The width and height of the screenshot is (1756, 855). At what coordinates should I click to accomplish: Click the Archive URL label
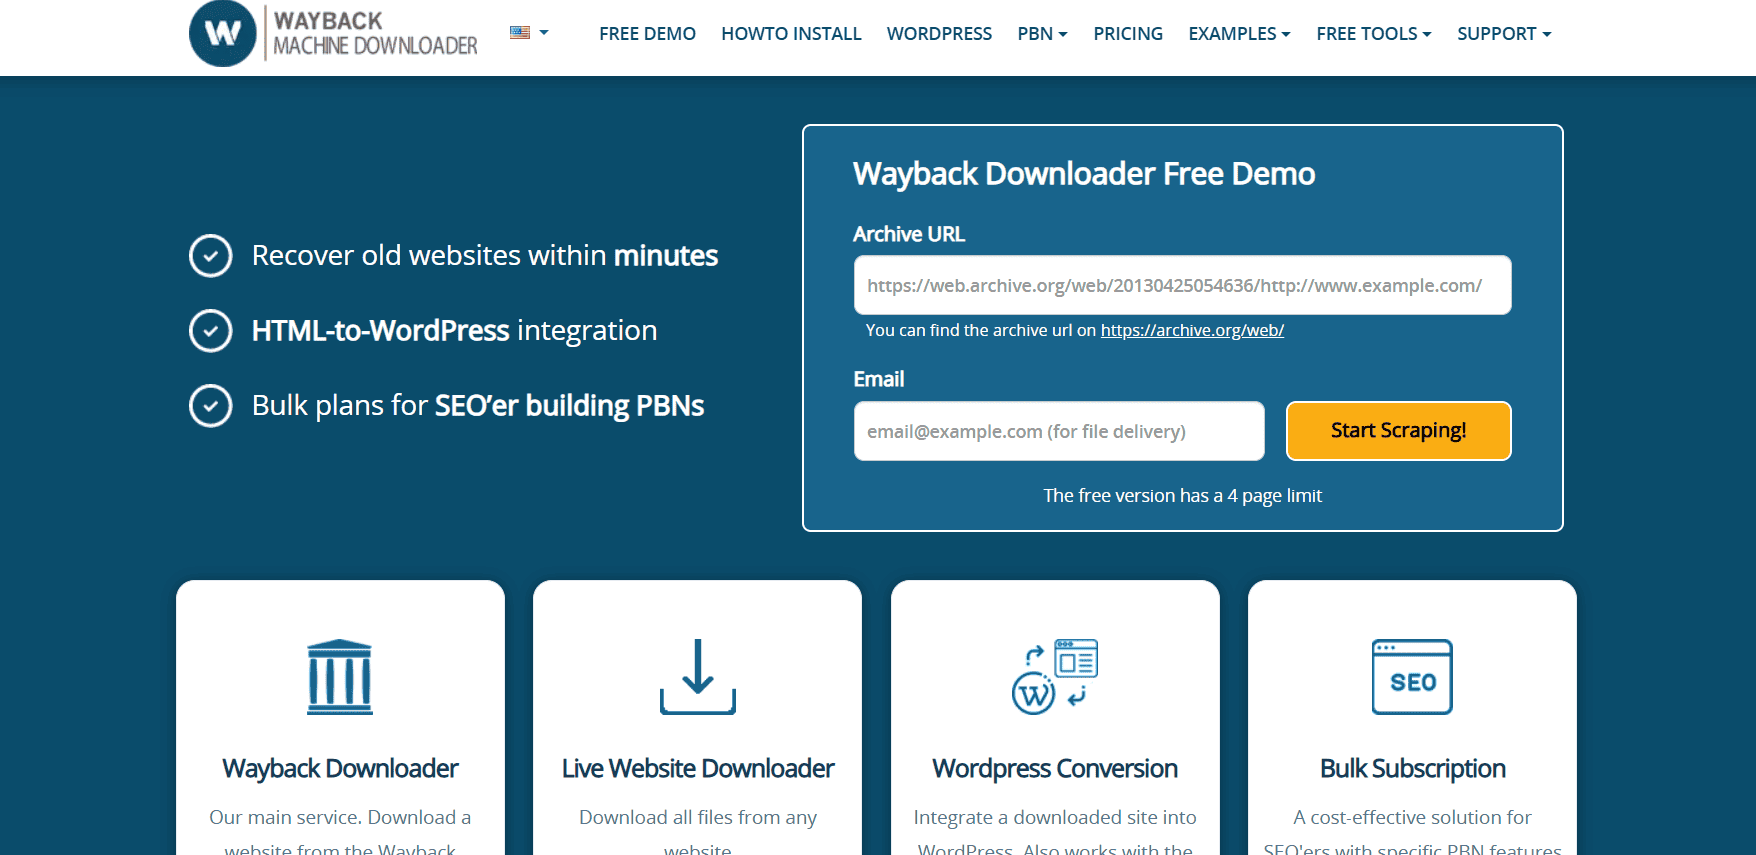pyautogui.click(x=909, y=234)
